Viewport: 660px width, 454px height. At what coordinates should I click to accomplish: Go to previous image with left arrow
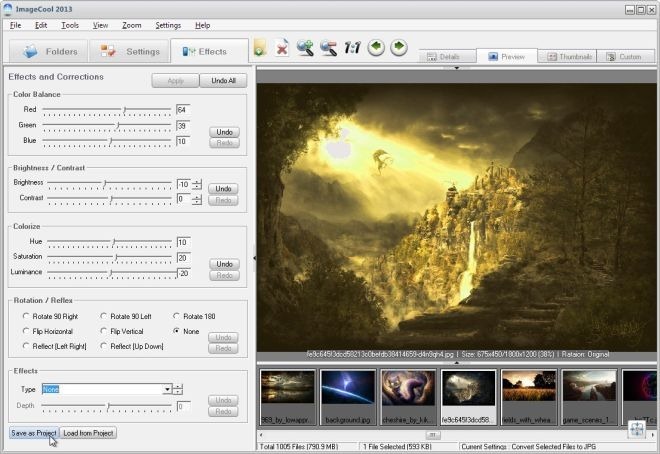pos(376,47)
